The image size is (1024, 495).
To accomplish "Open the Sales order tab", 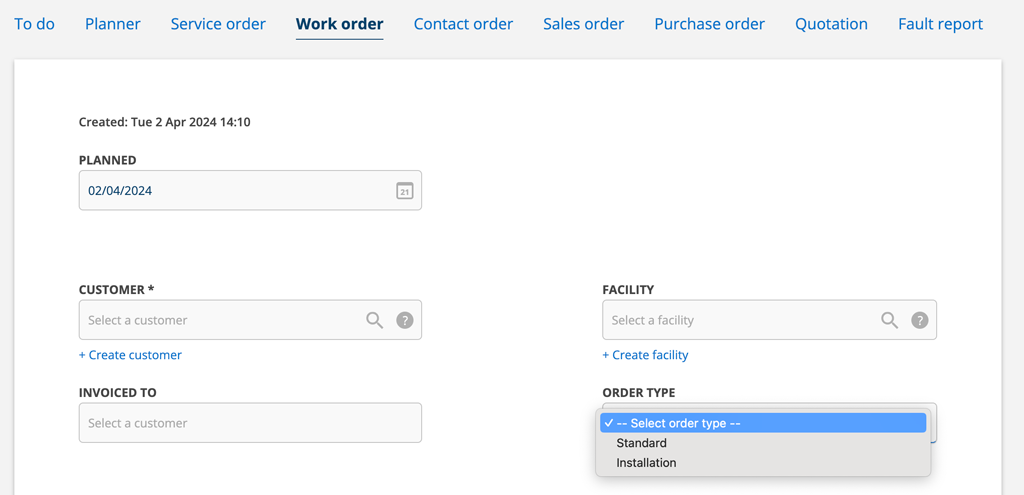I will point(583,24).
